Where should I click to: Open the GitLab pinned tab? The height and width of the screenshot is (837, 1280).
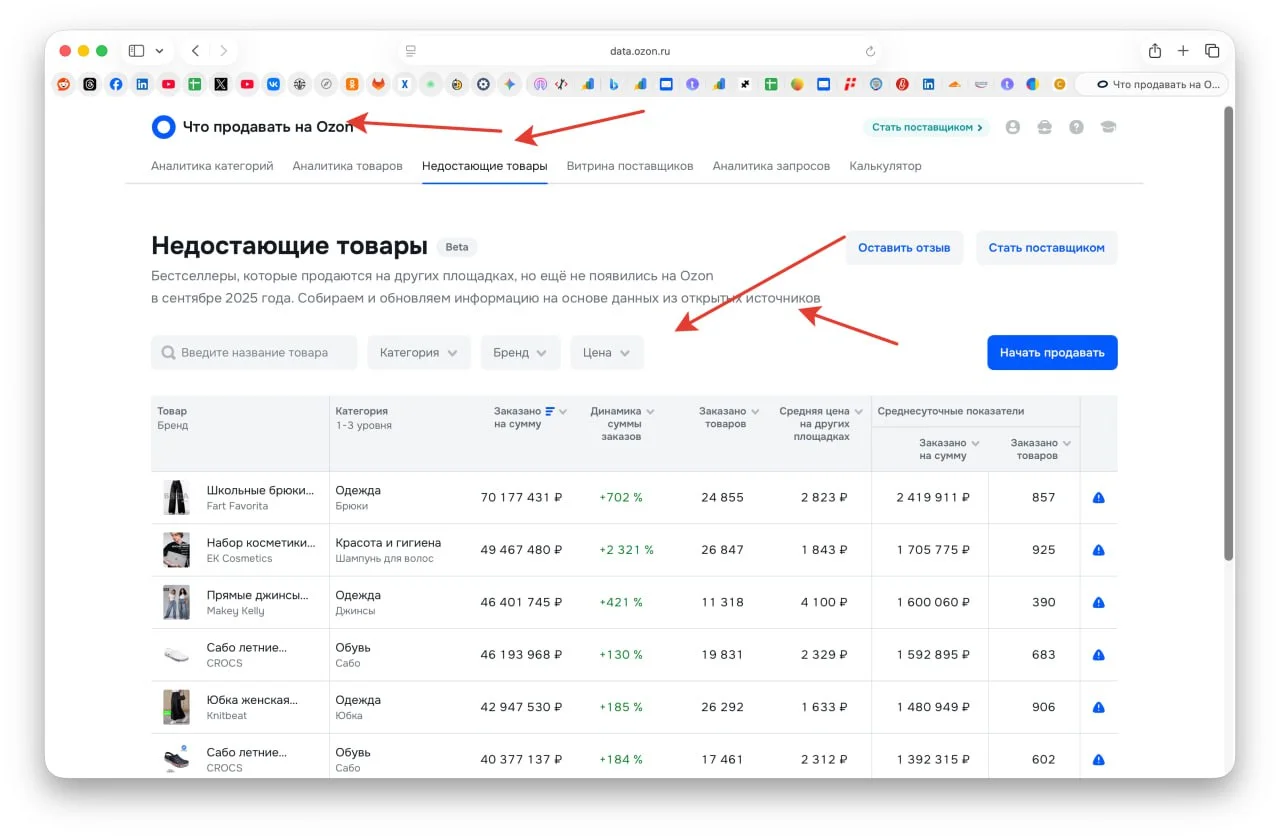tap(378, 85)
